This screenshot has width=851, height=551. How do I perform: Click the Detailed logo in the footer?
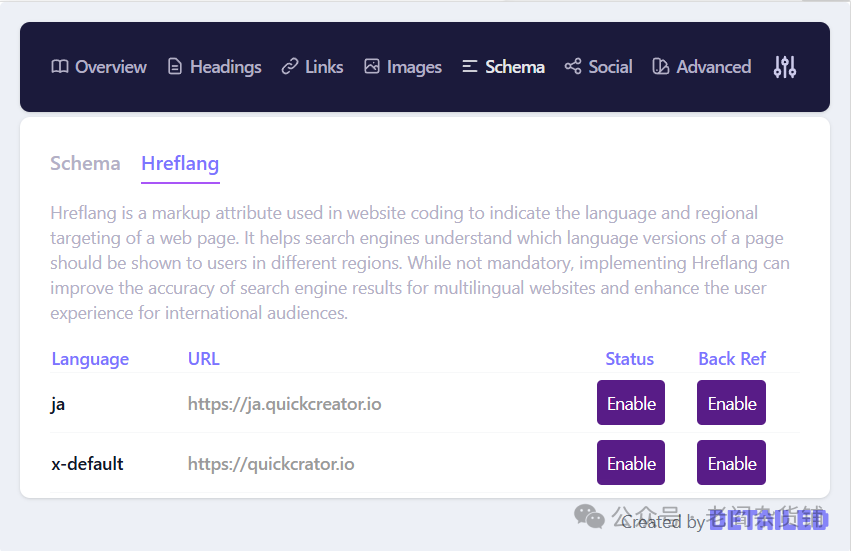768,519
